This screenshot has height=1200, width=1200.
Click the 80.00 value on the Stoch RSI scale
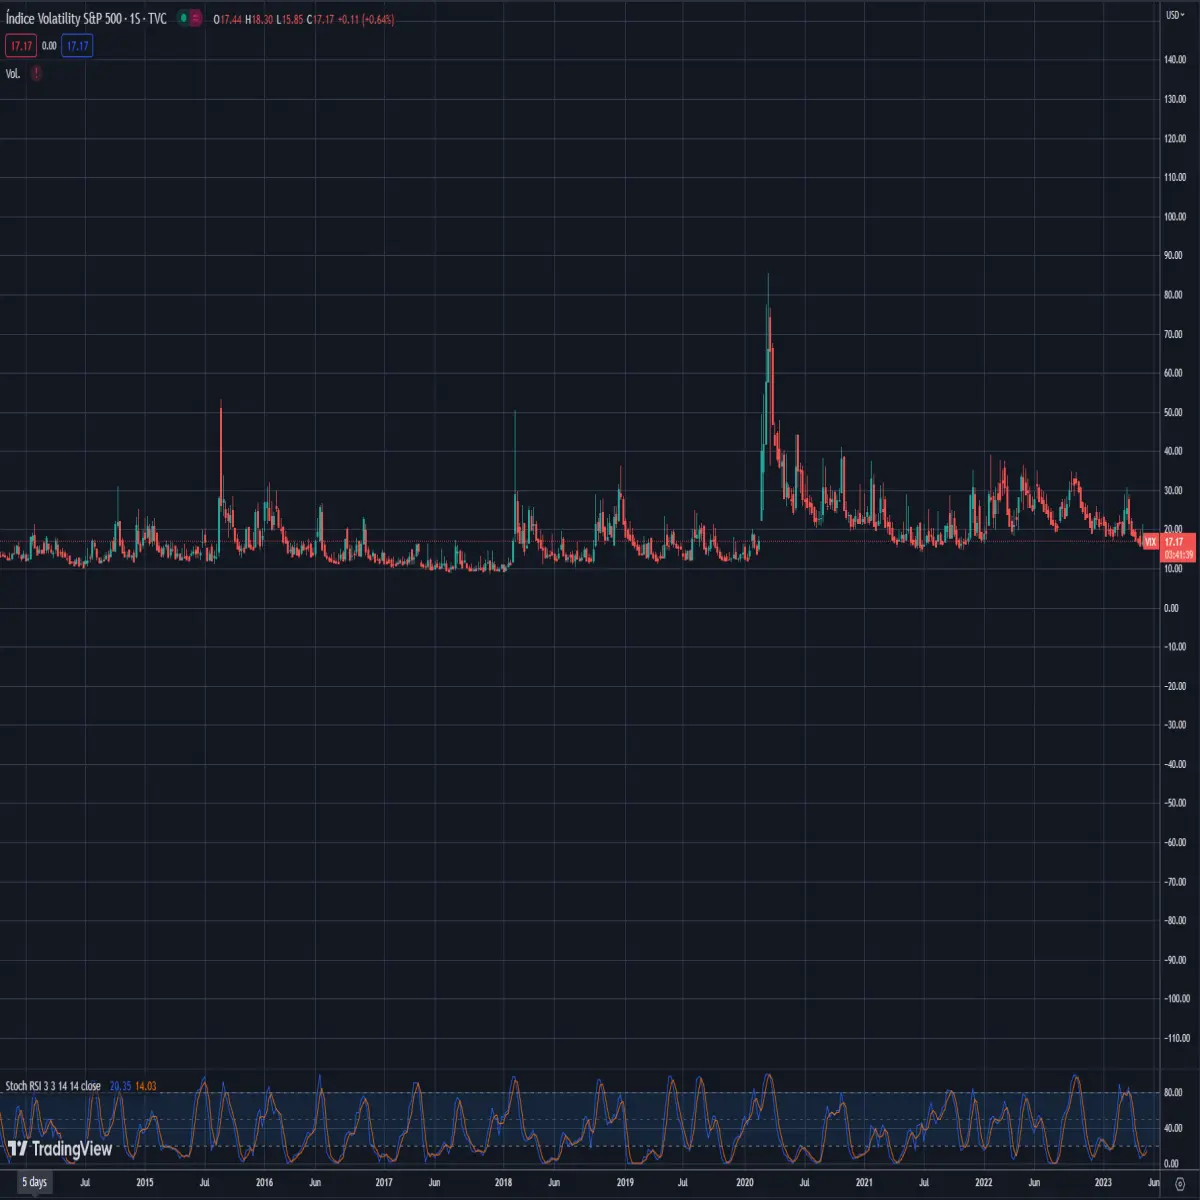point(1174,1093)
